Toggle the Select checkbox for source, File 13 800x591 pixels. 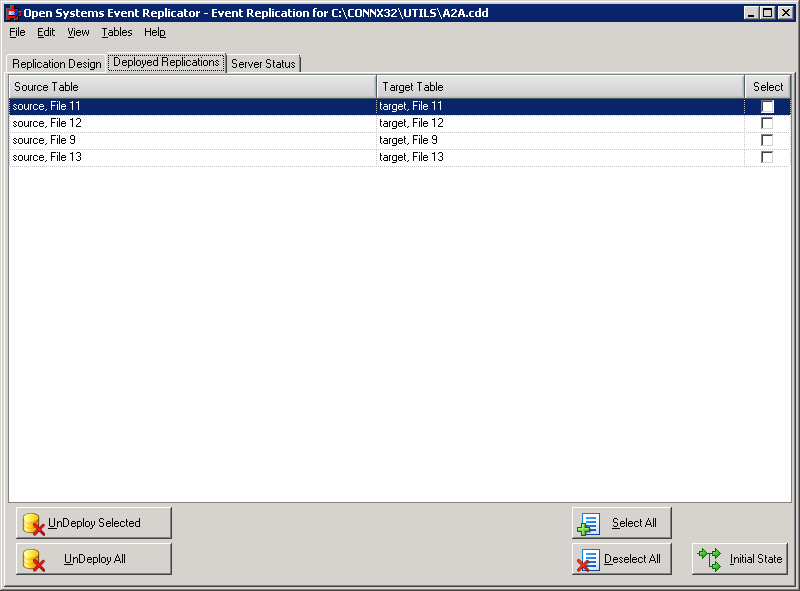(x=767, y=156)
